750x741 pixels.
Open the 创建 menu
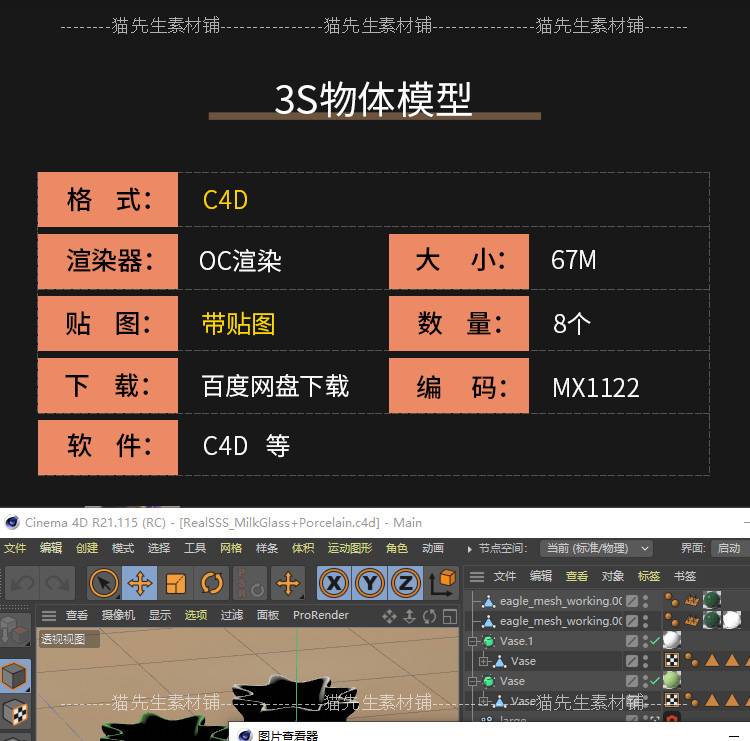(87, 548)
